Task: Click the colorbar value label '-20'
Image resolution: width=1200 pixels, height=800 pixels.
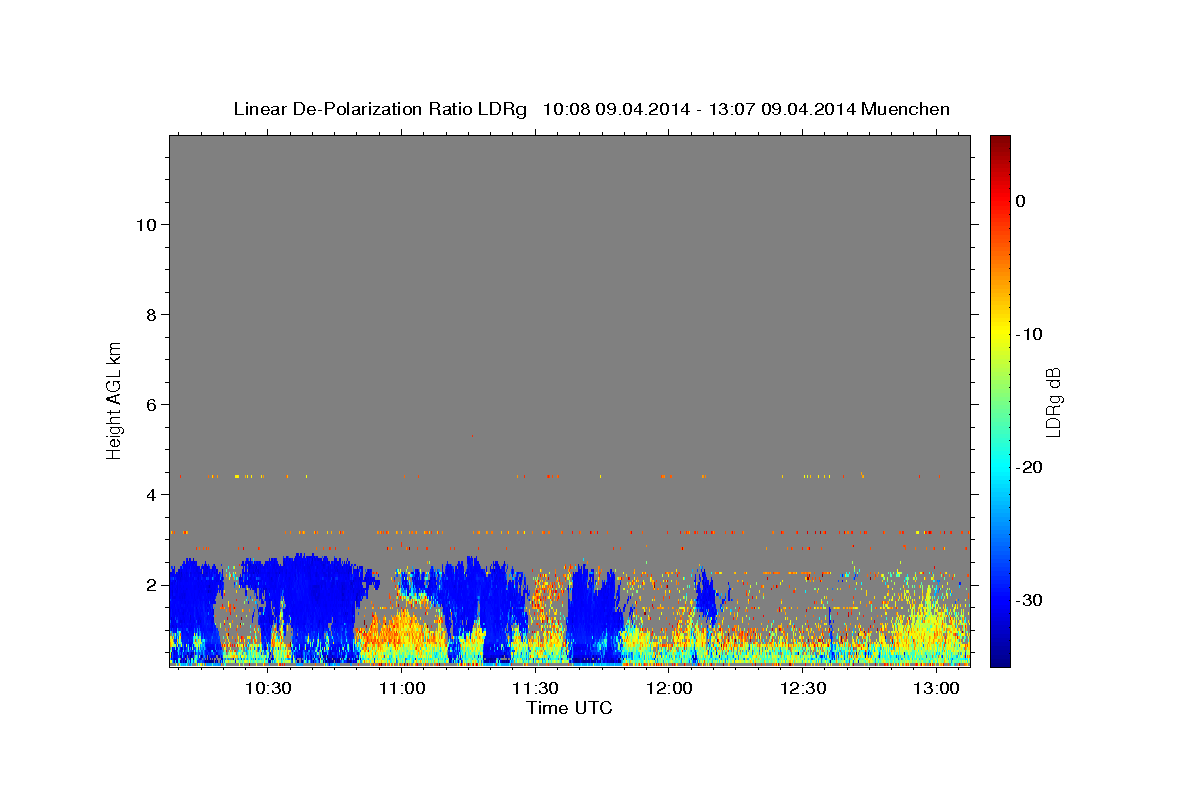Action: (1030, 467)
